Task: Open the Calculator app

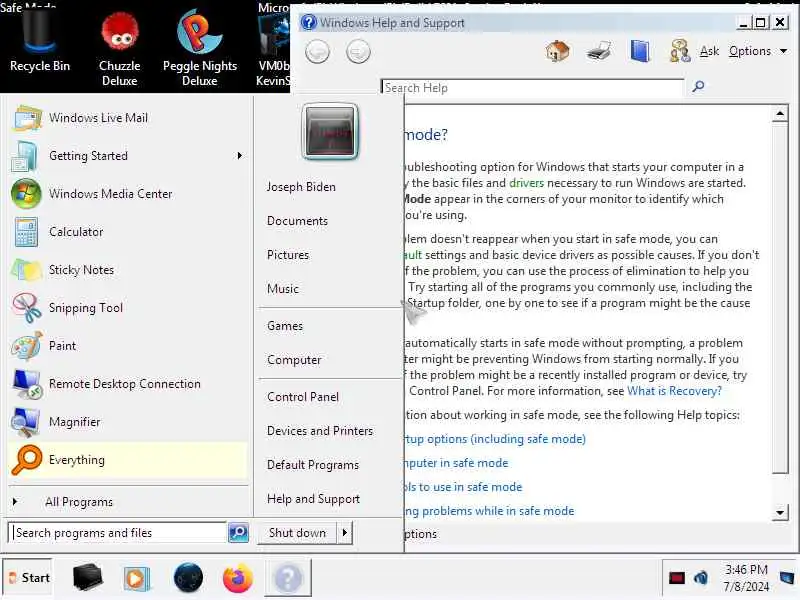Action: tap(128, 232)
